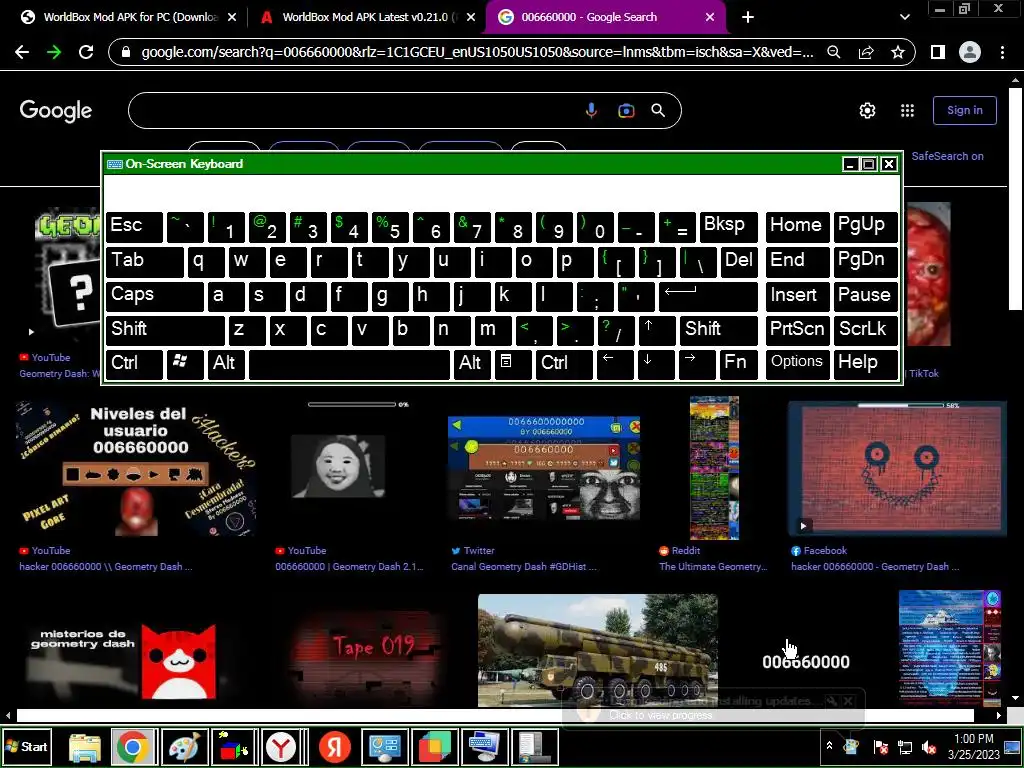Open the Windows Start menu
This screenshot has height=768, width=1024.
(x=27, y=746)
